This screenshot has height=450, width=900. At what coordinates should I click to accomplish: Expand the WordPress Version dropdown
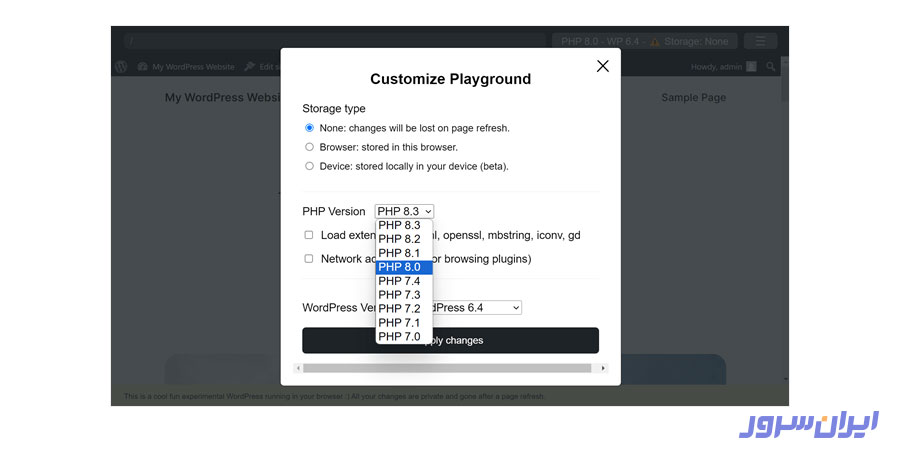[470, 308]
